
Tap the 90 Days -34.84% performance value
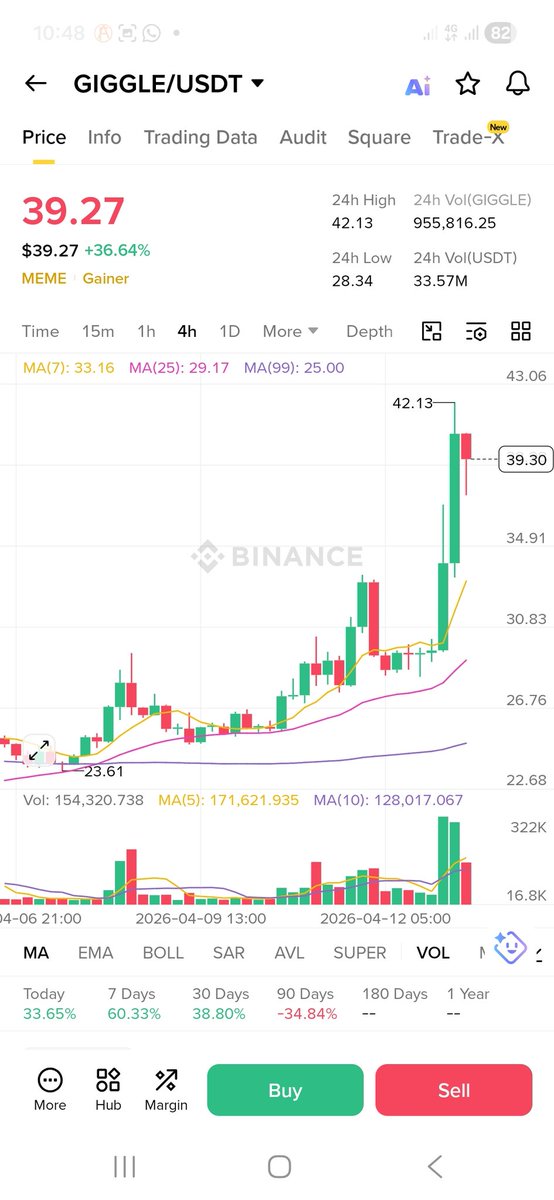(x=307, y=1013)
